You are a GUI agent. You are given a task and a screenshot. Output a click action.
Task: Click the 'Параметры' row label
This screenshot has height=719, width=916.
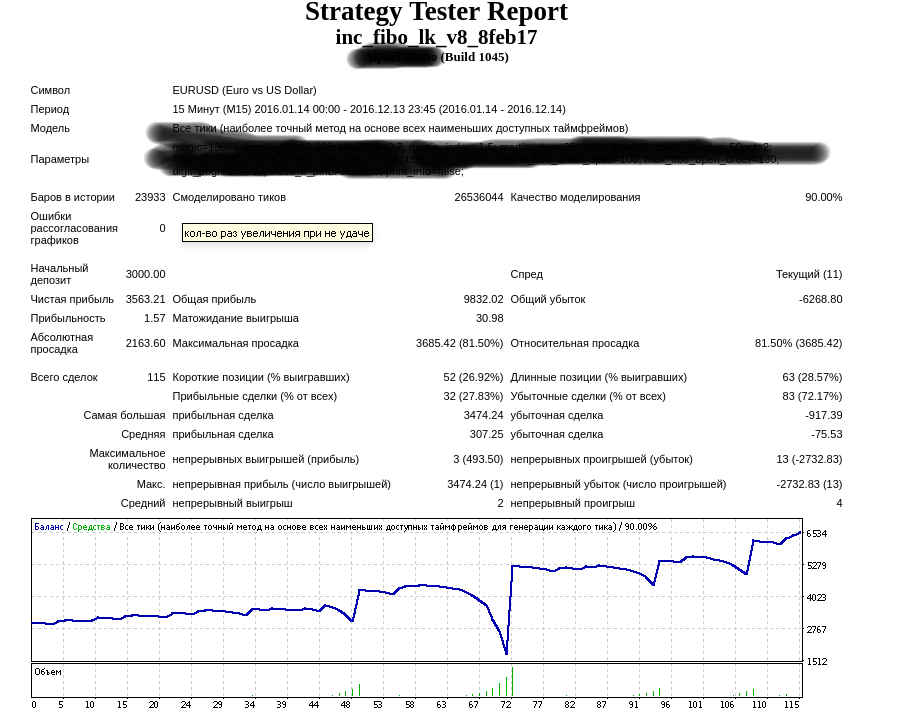click(60, 159)
